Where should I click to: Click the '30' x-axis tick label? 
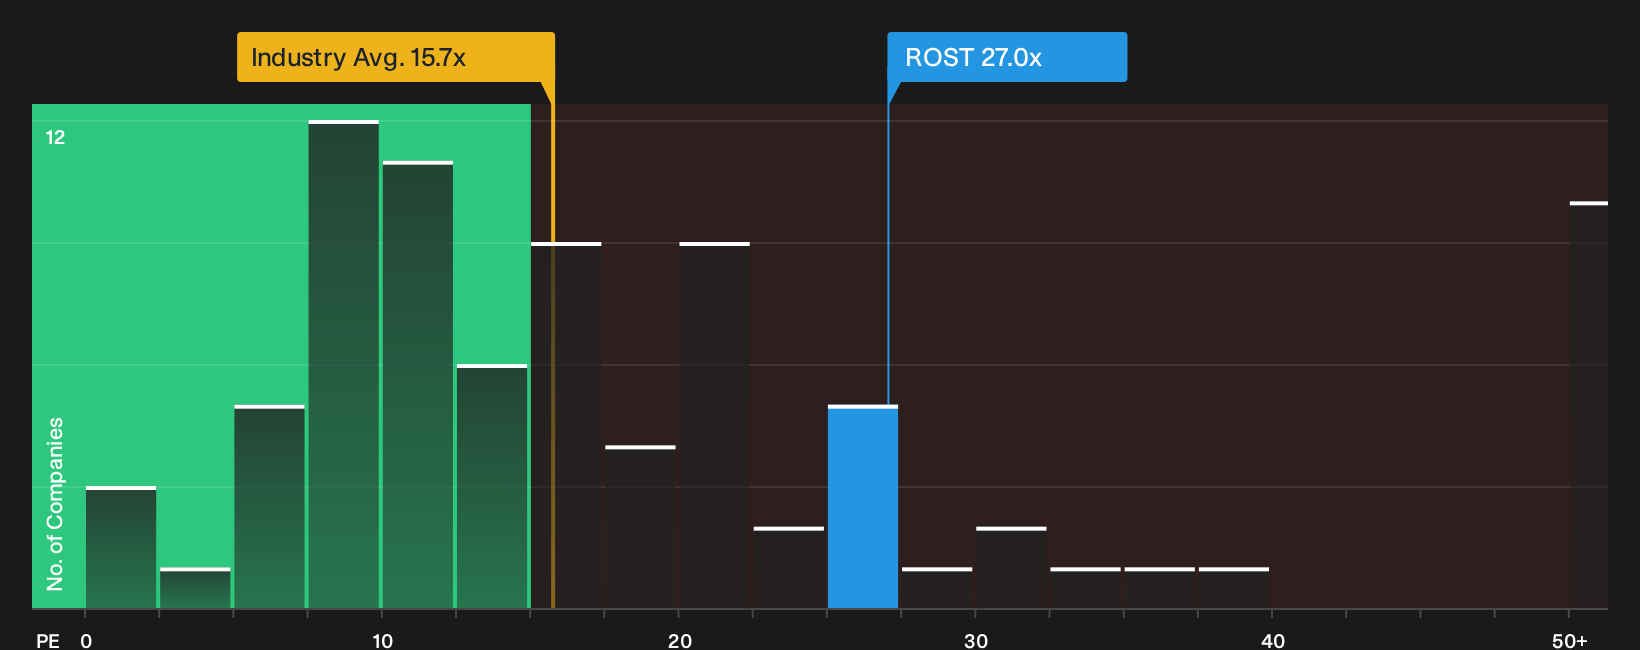[x=976, y=640]
